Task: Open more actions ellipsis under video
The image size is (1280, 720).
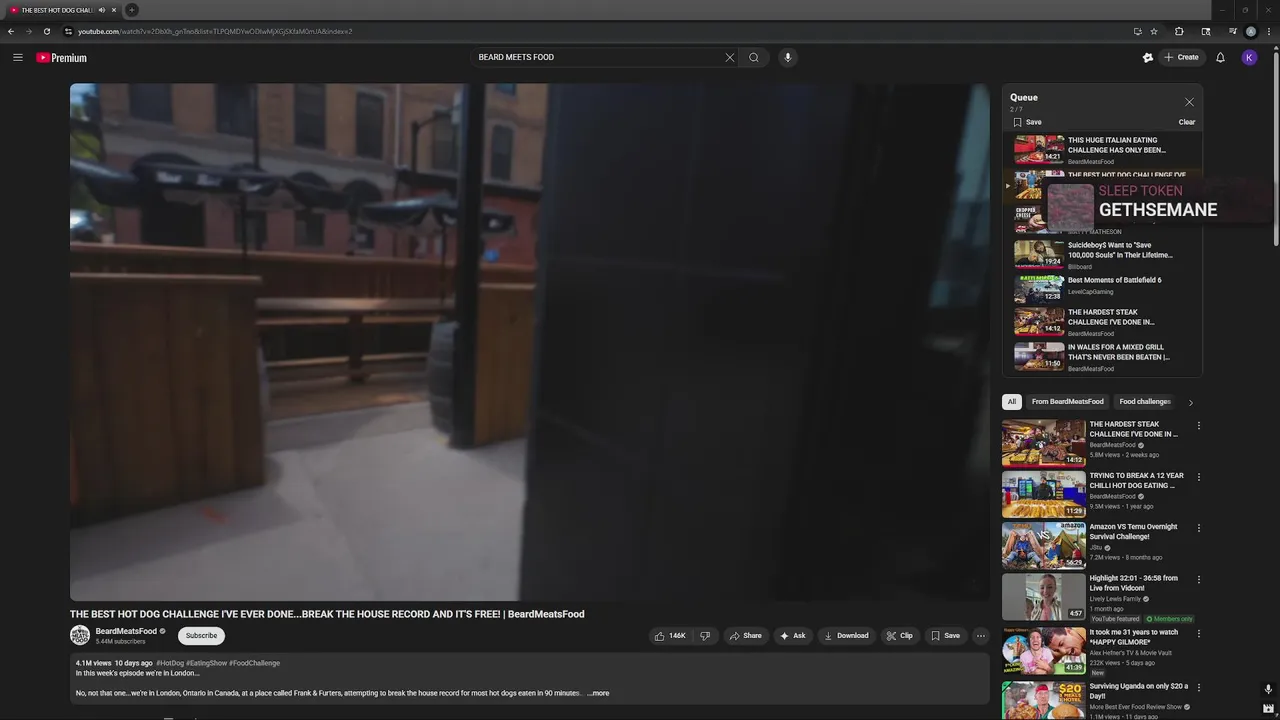Action: coord(981,635)
